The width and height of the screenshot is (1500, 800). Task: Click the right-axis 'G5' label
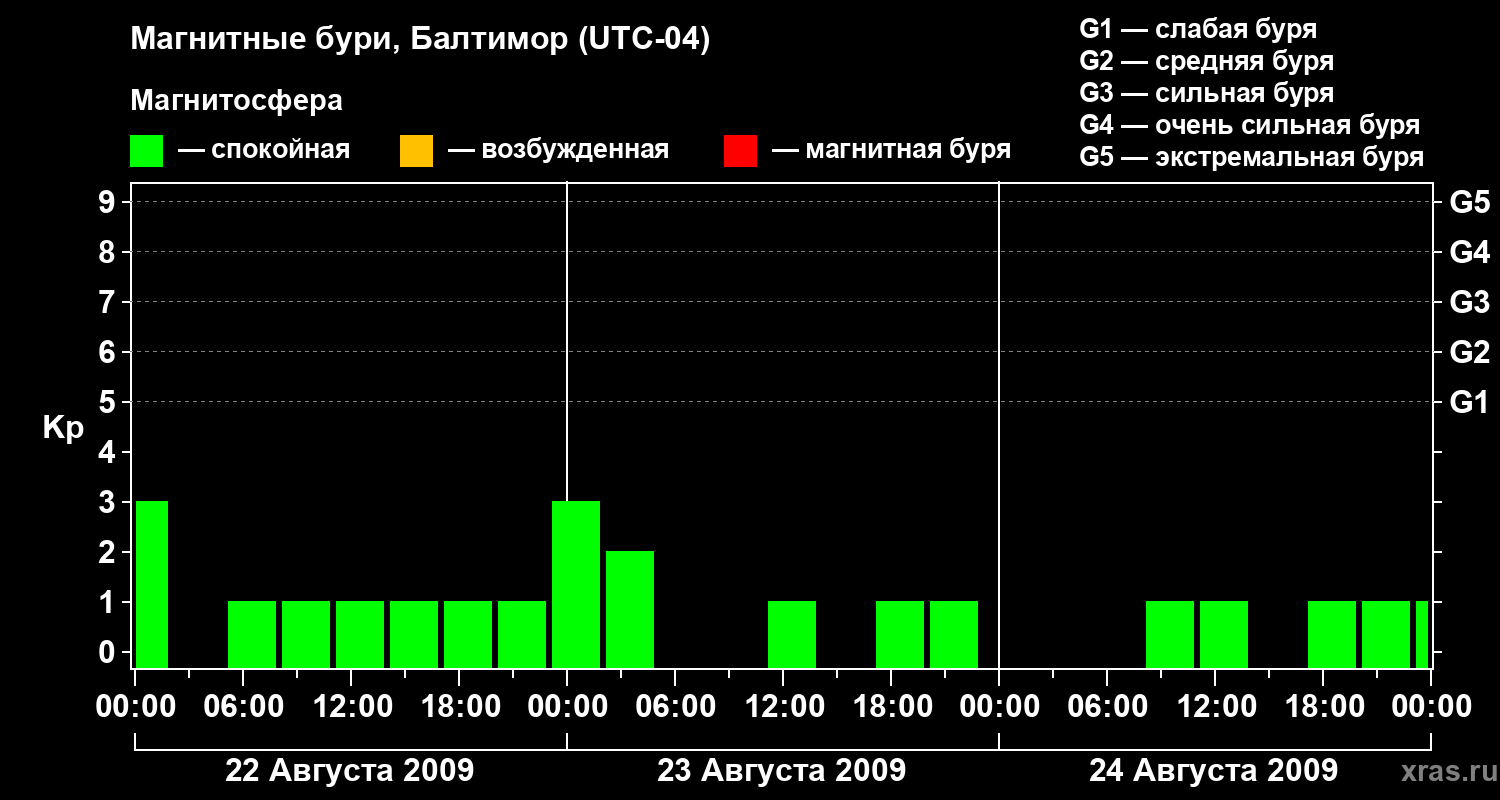pyautogui.click(x=1469, y=202)
